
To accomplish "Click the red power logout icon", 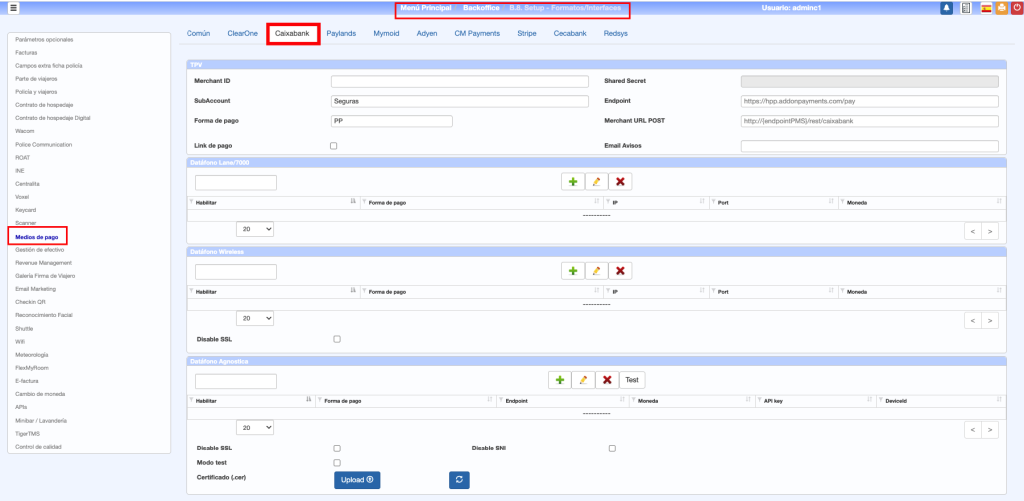I will tap(1015, 8).
